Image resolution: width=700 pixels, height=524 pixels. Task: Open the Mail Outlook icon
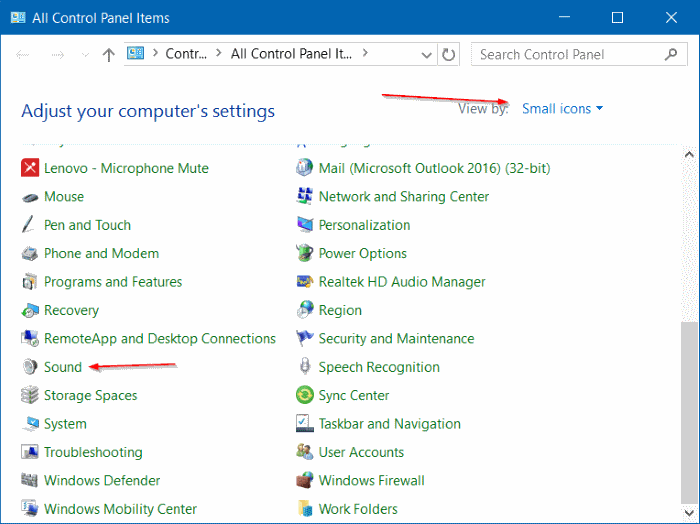304,168
